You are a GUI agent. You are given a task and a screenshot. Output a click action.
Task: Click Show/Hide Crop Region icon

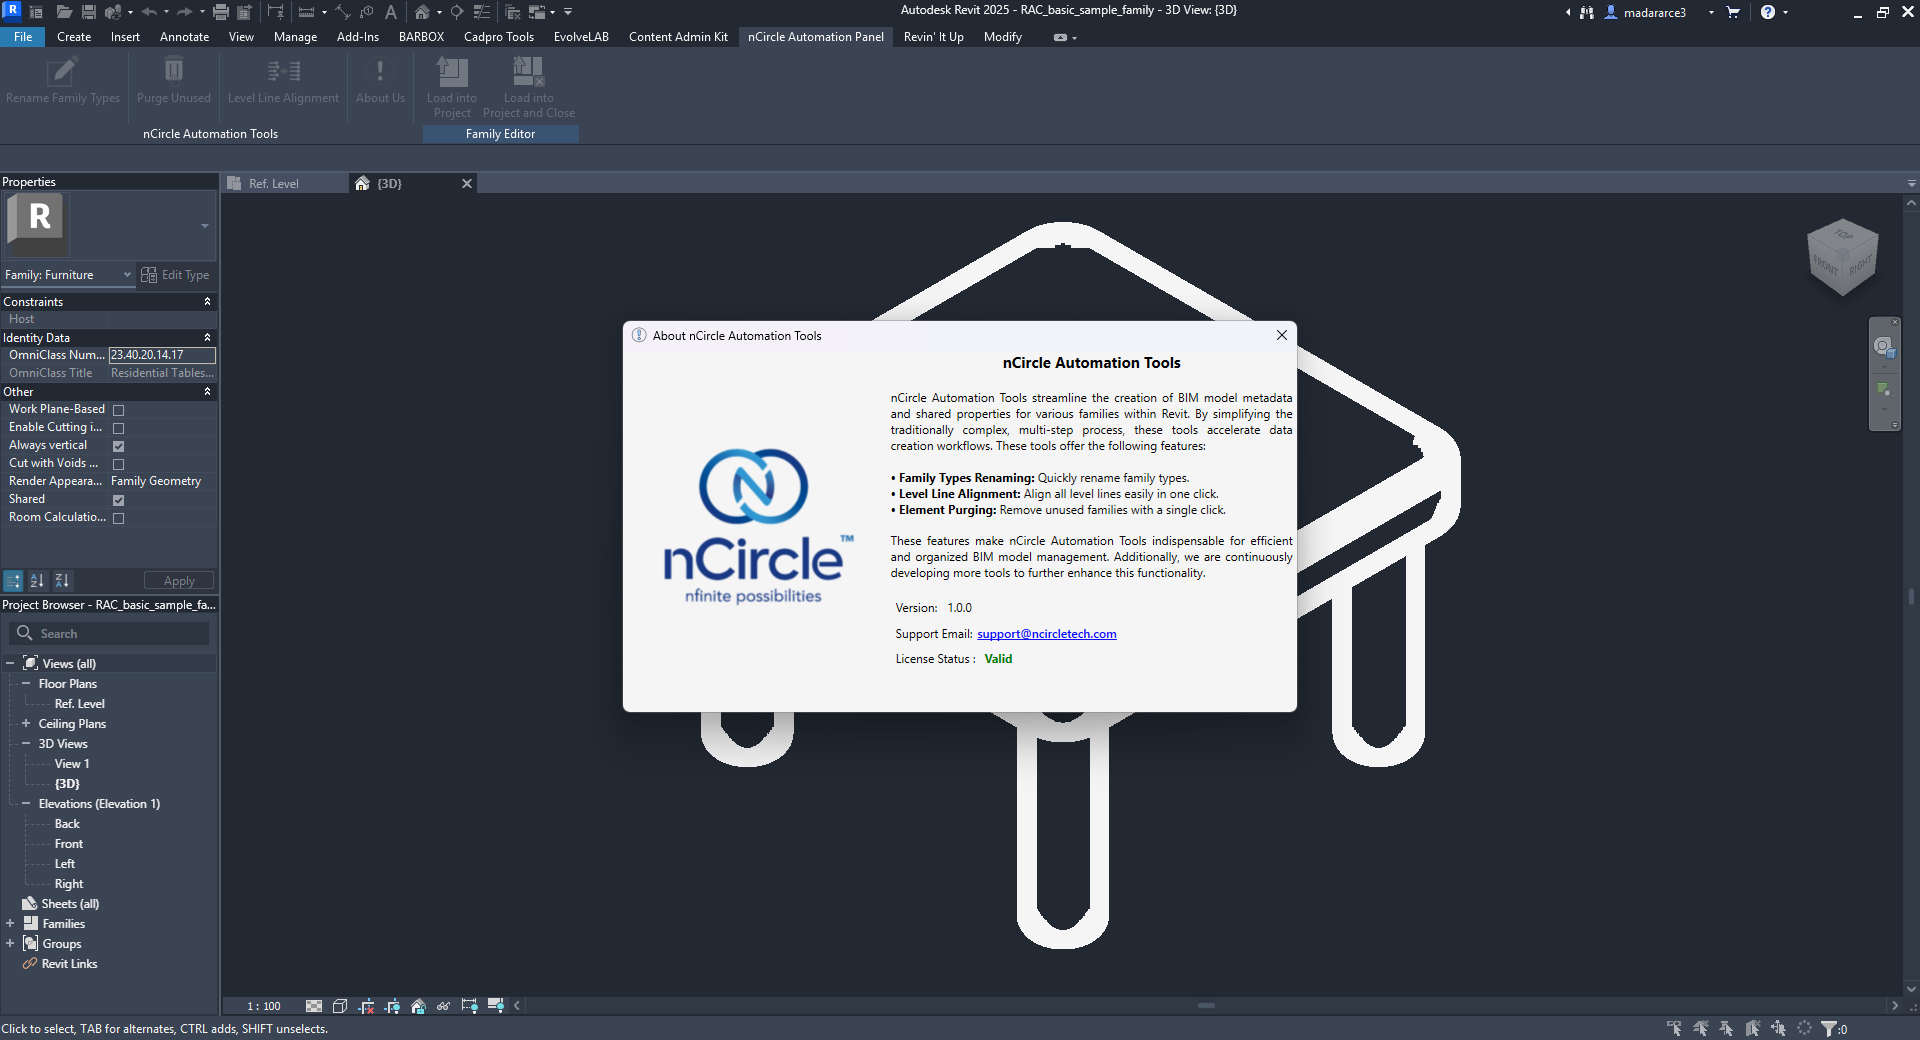(392, 1006)
